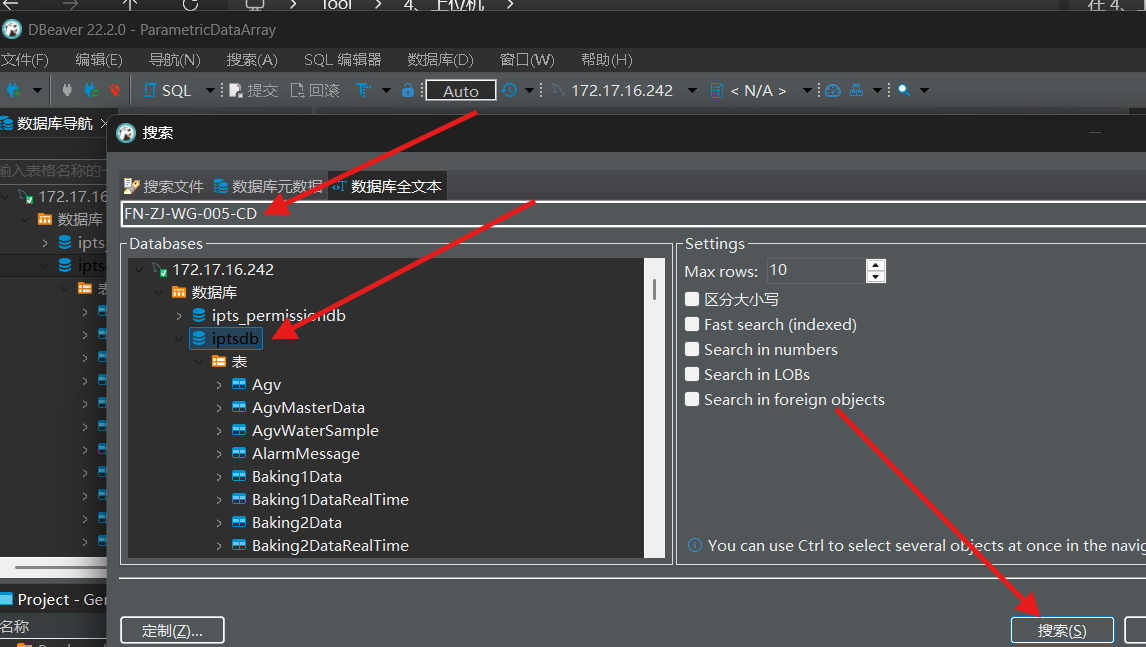The image size is (1146, 647).
Task: Collapse the iptsdb database node
Action: (179, 338)
